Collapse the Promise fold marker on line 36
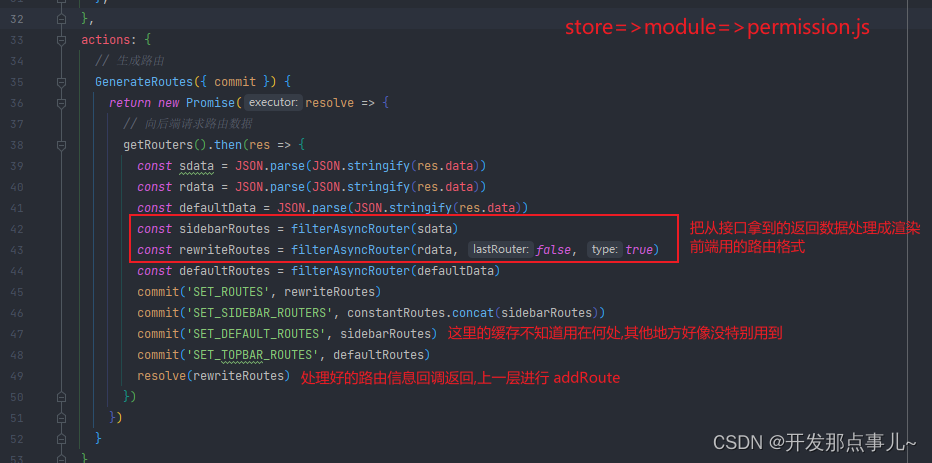Image resolution: width=932 pixels, height=463 pixels. pos(61,103)
